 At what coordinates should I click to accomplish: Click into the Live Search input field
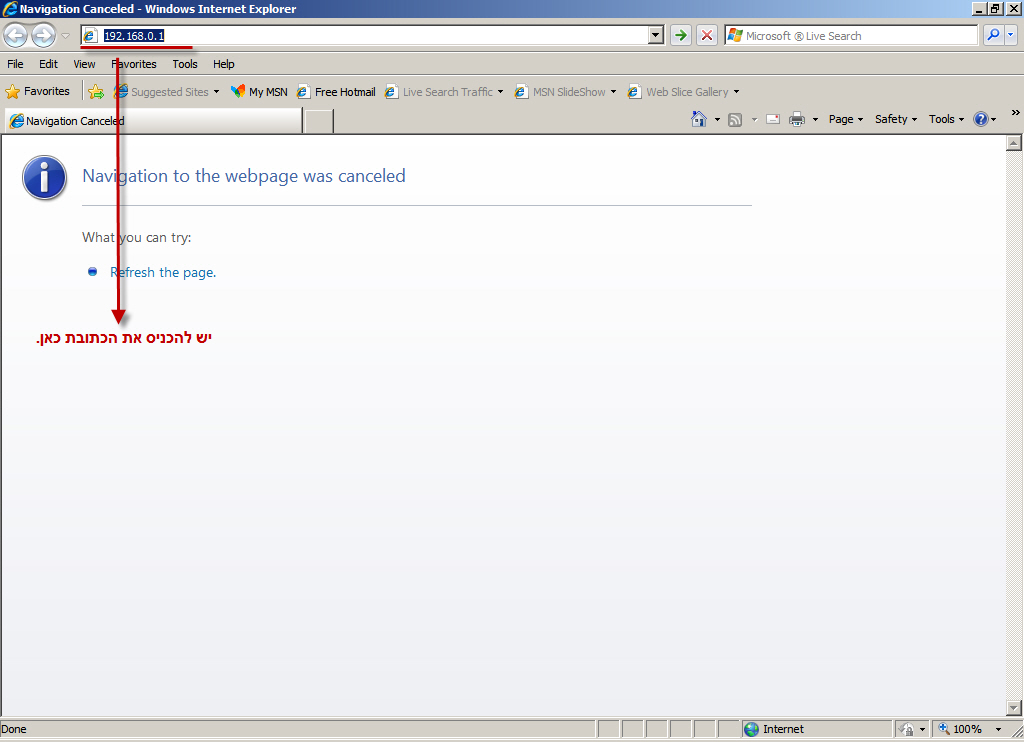[x=860, y=36]
